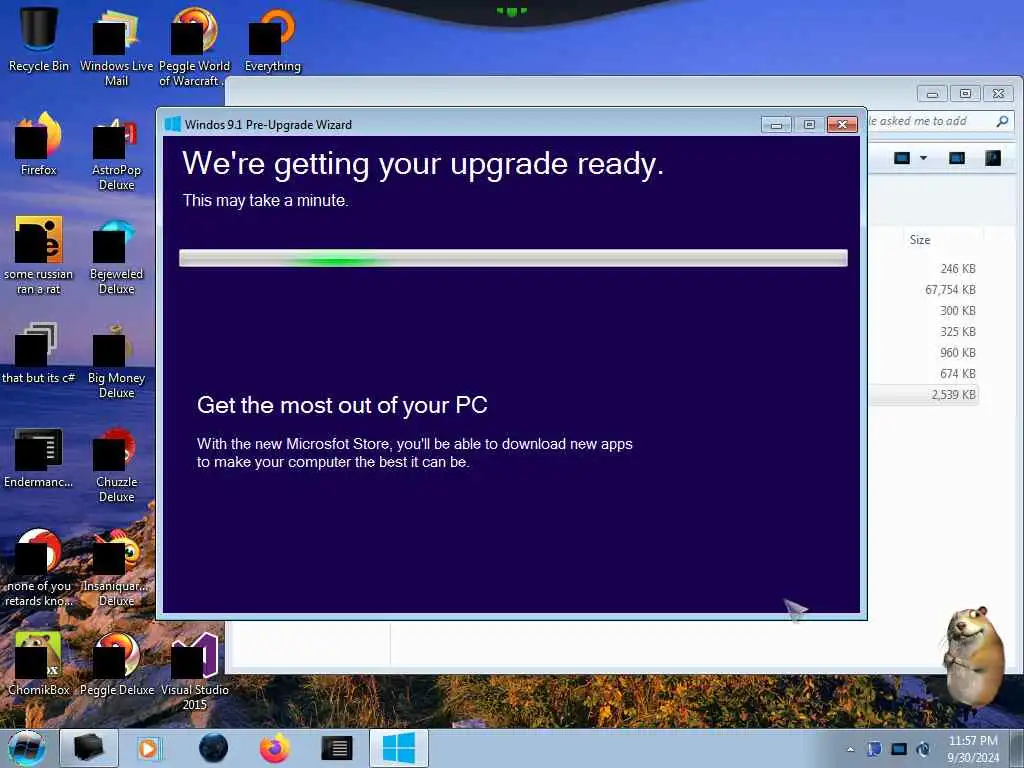This screenshot has width=1024, height=768.
Task: Select the Firefox desktop shortcut
Action: tap(39, 144)
